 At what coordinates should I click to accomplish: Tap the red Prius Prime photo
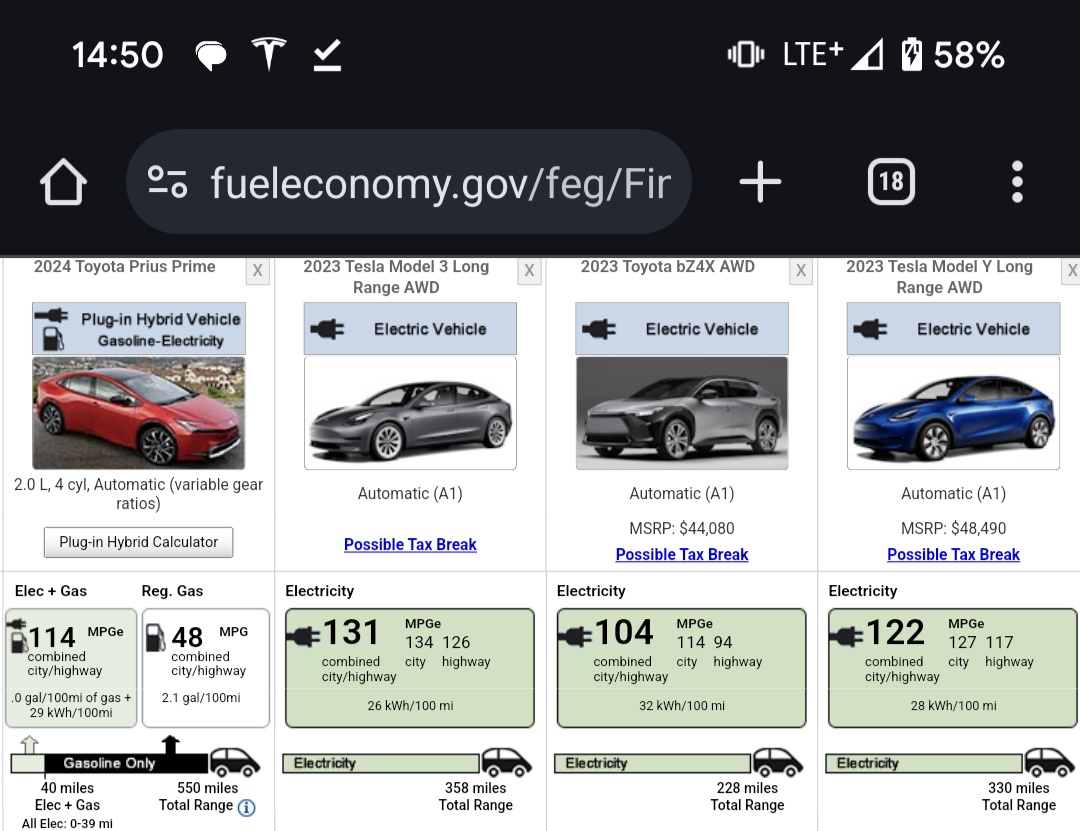pyautogui.click(x=138, y=413)
